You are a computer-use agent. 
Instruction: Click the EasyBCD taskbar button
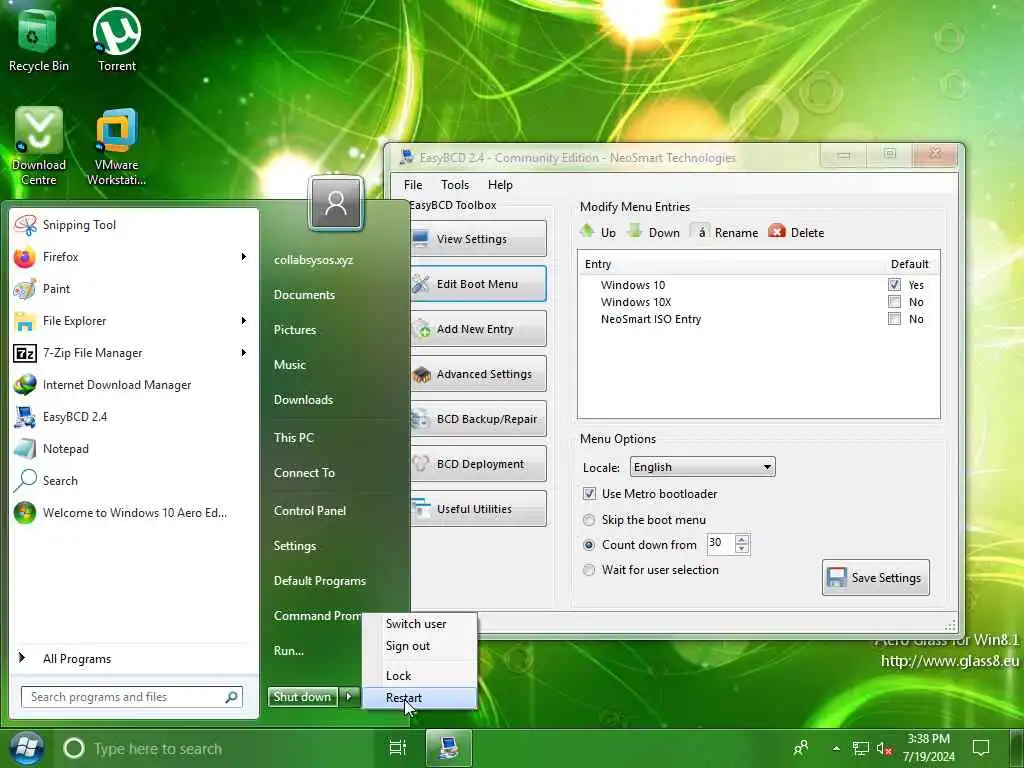449,748
